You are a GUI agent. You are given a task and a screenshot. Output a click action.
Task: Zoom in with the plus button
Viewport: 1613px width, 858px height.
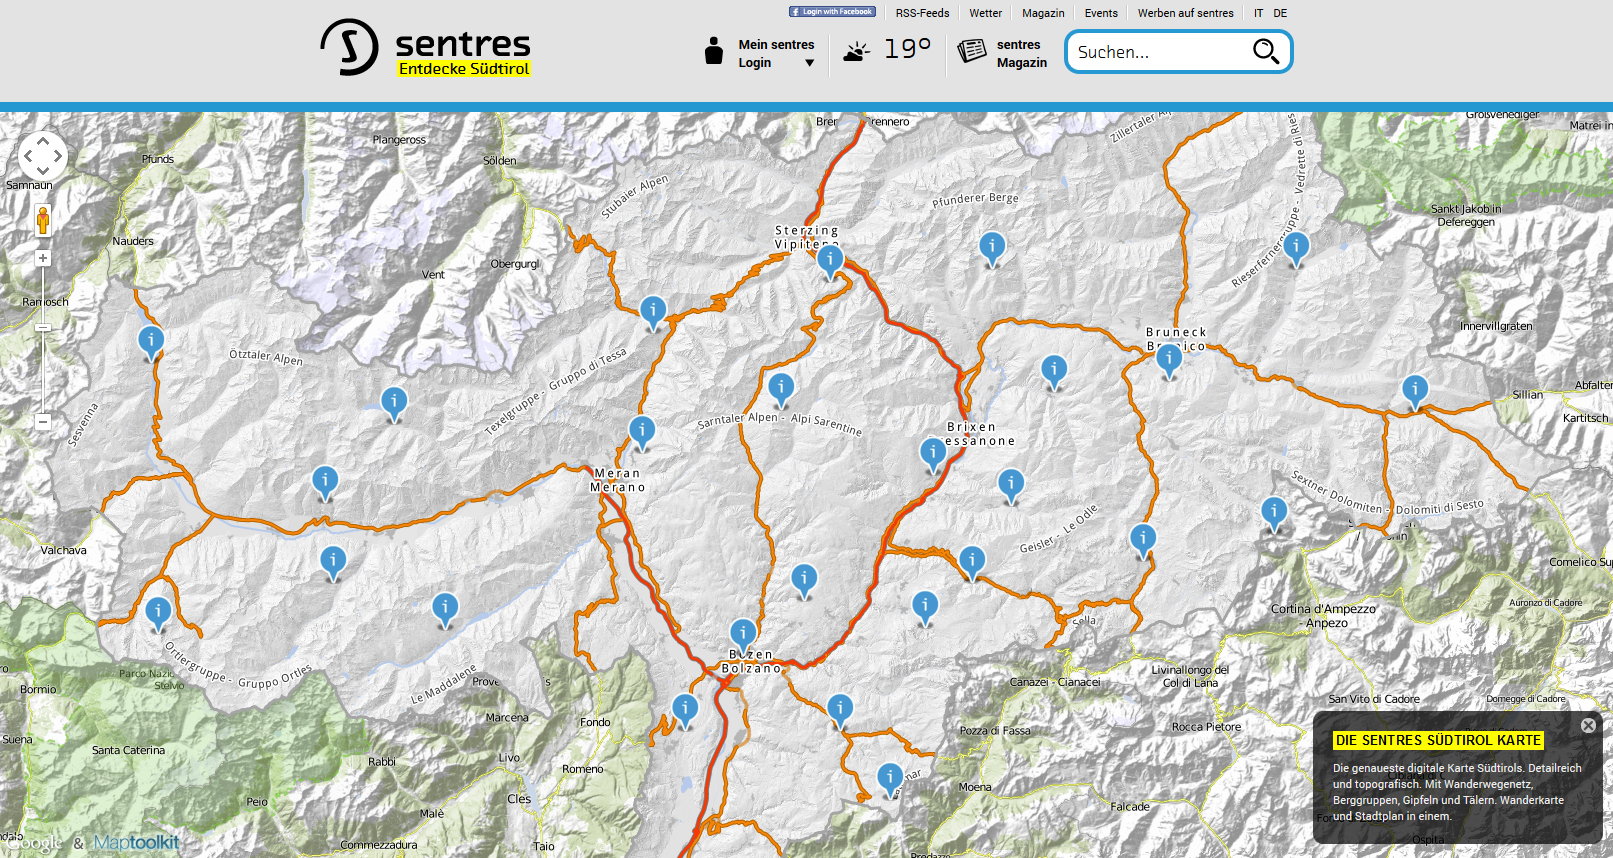(43, 258)
